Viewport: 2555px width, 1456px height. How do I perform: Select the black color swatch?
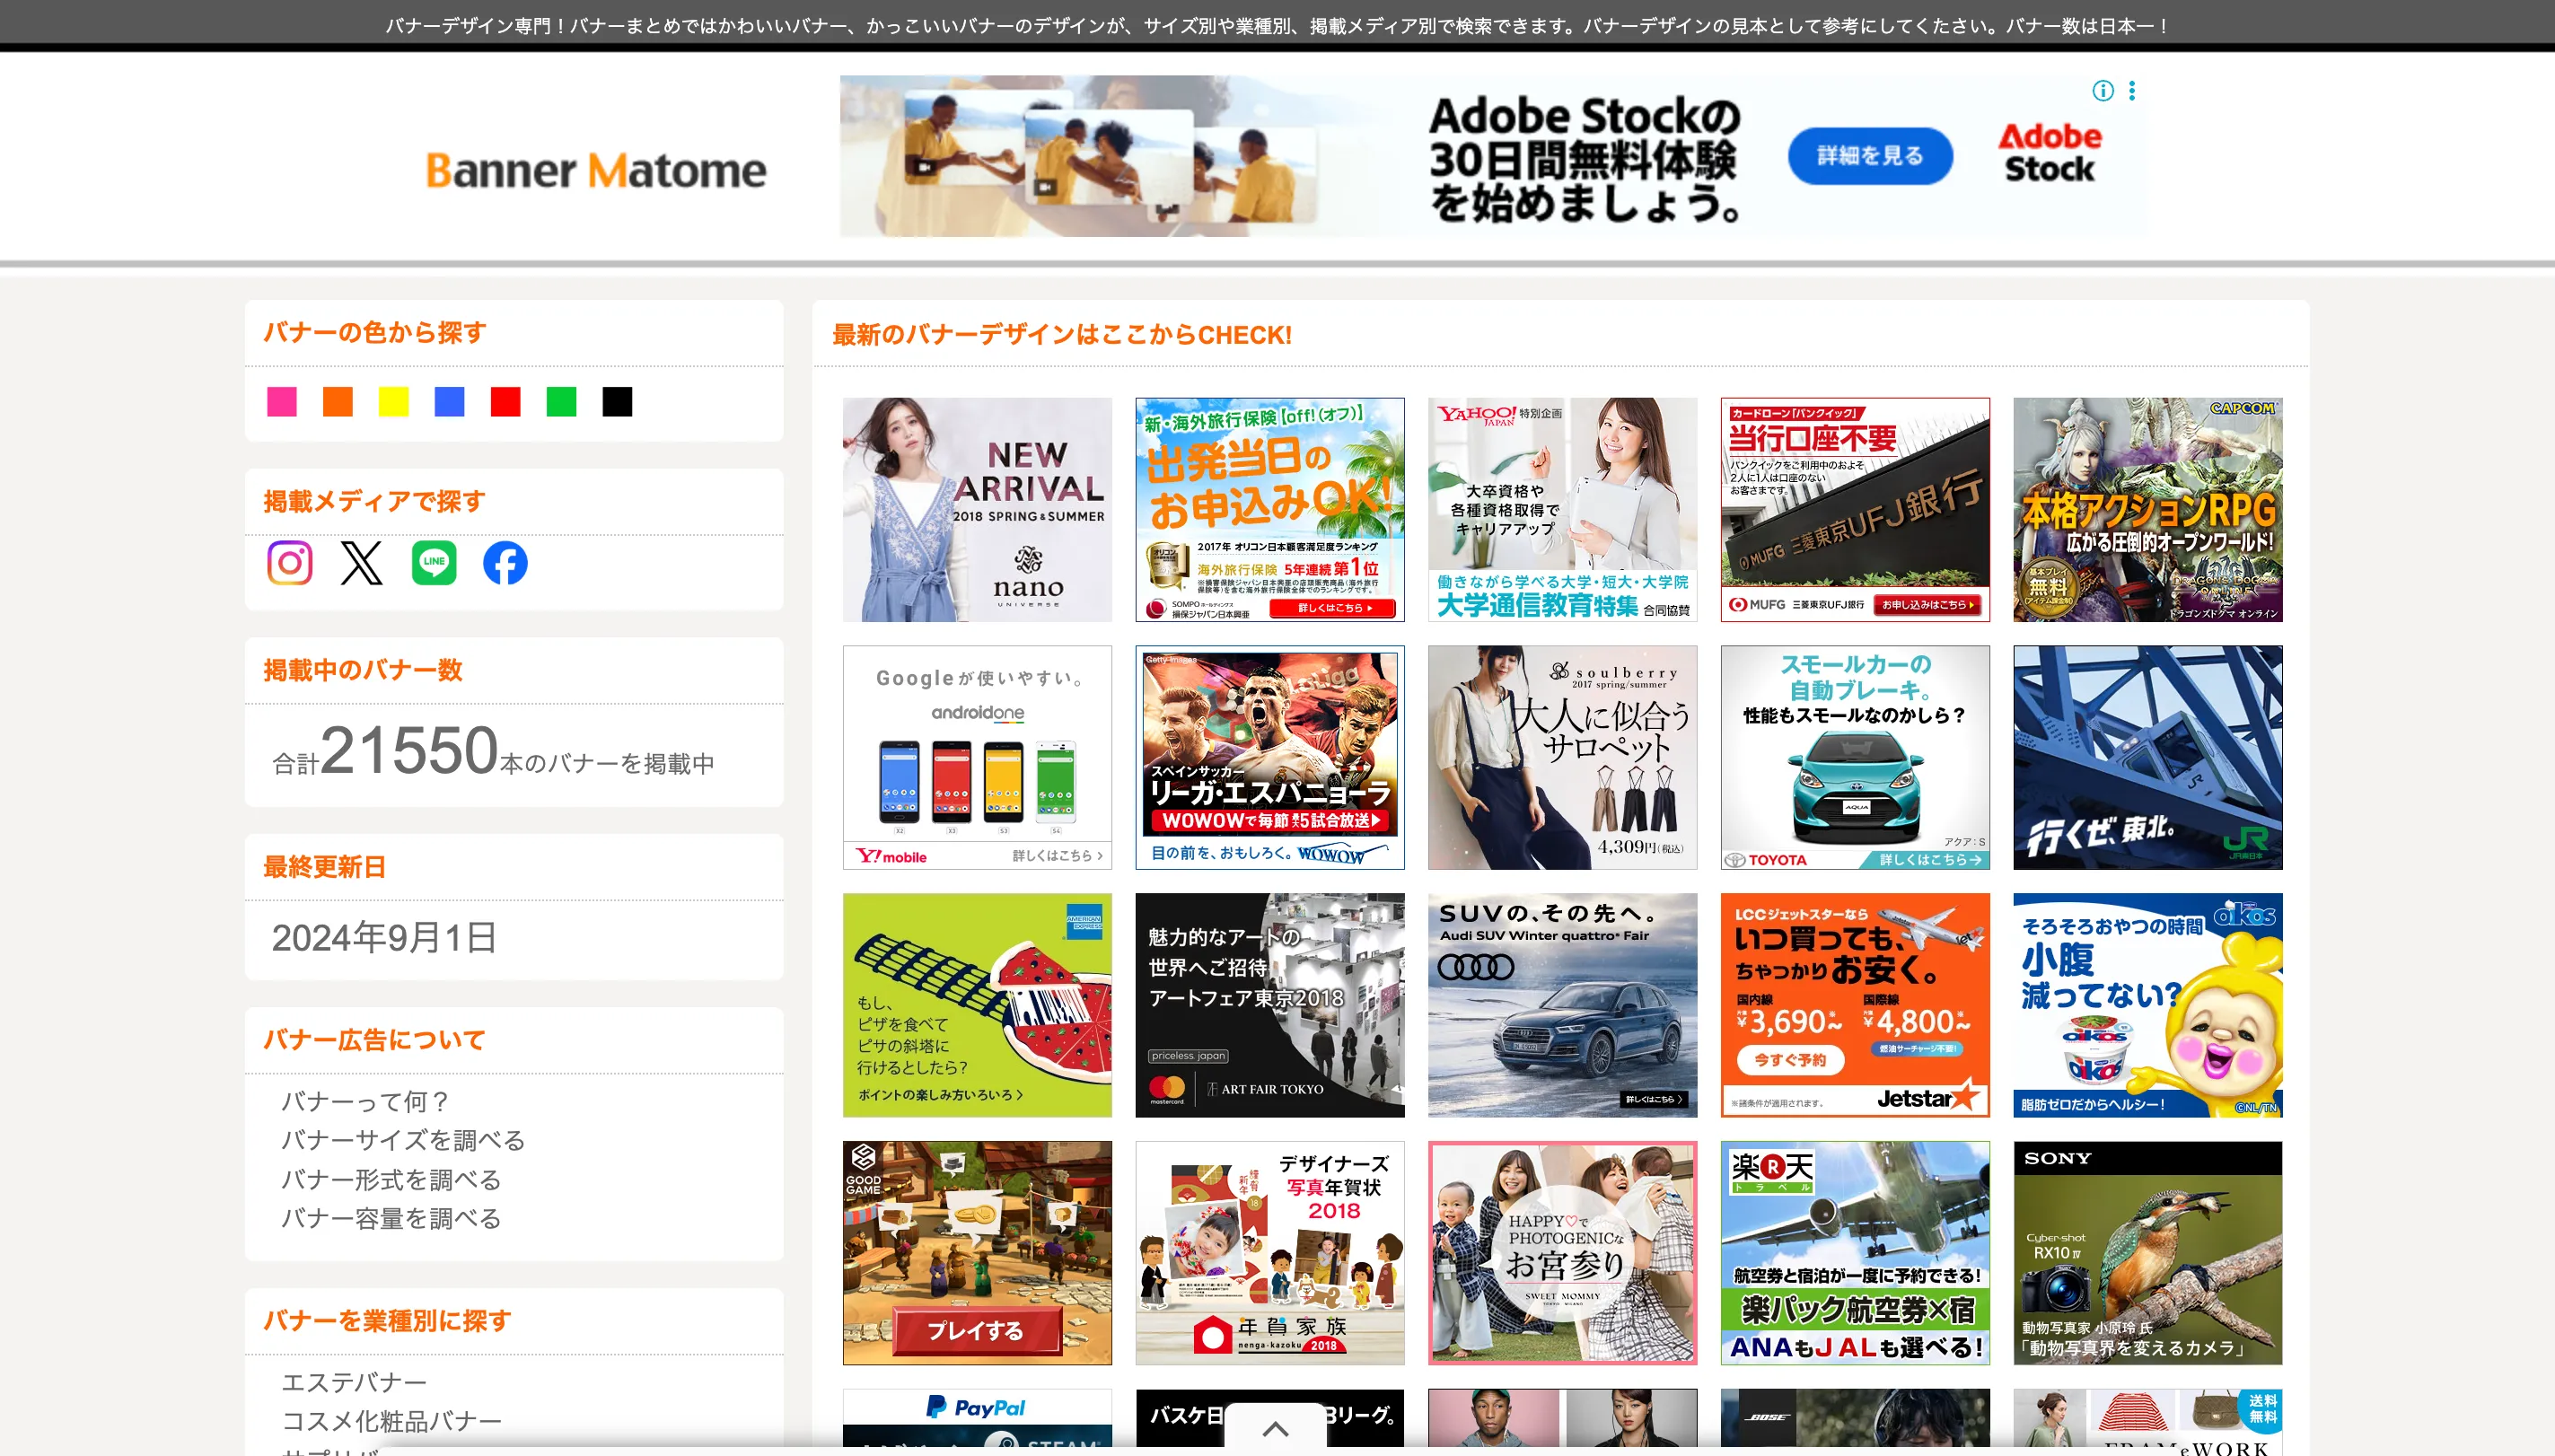pos(617,402)
